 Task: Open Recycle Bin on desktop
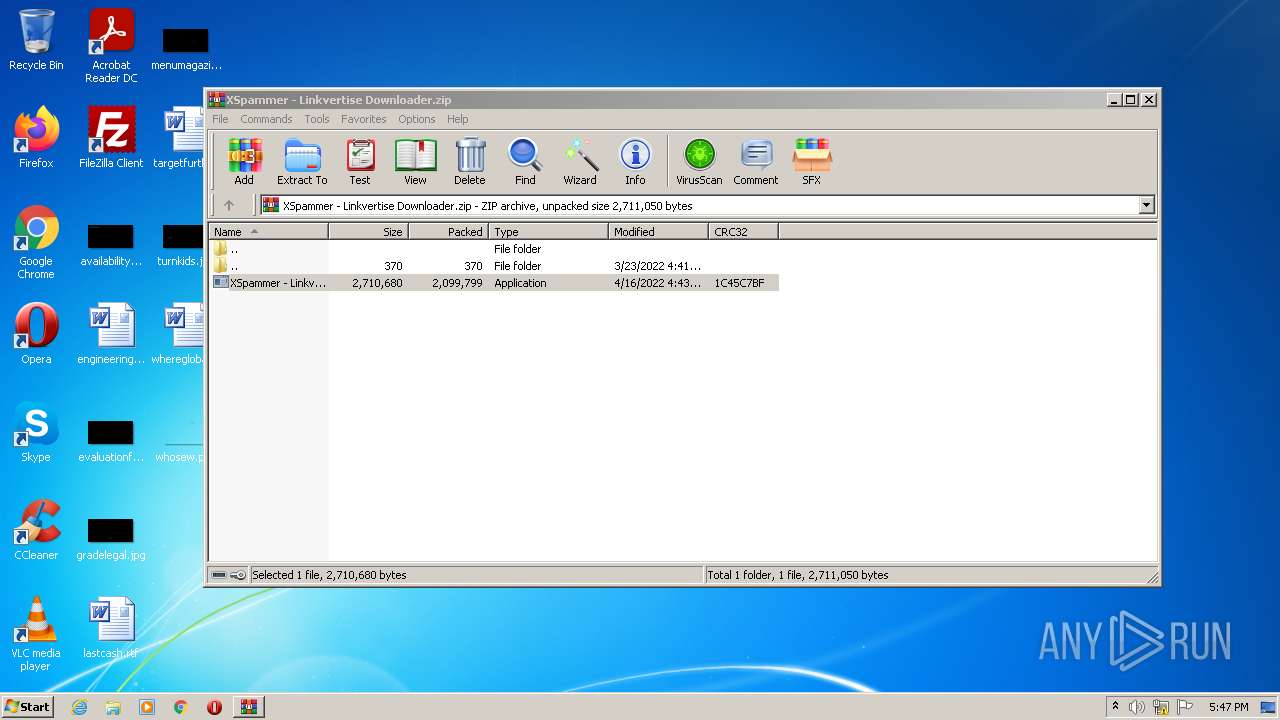(x=36, y=40)
